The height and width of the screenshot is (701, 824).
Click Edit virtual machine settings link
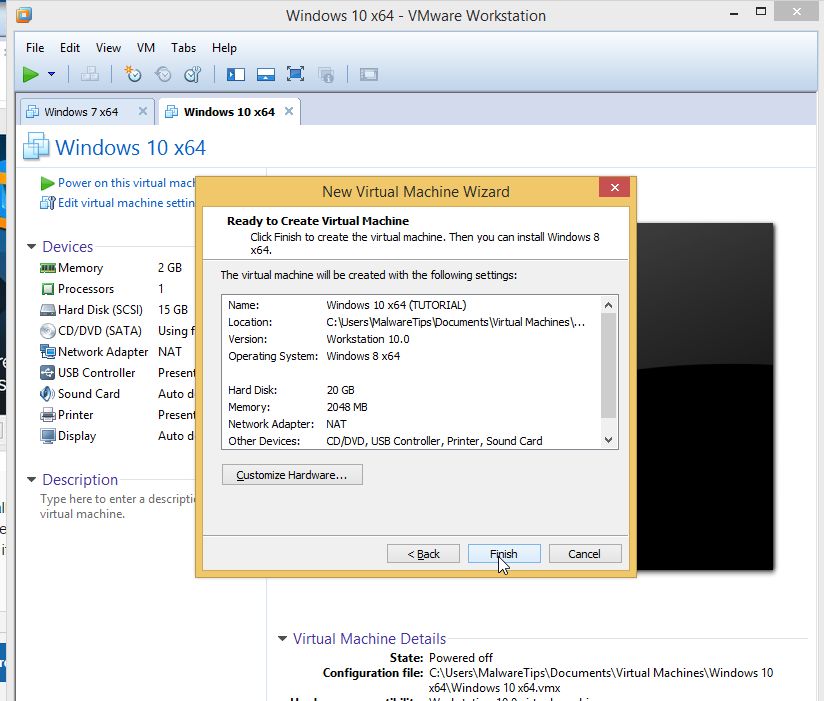coord(126,203)
